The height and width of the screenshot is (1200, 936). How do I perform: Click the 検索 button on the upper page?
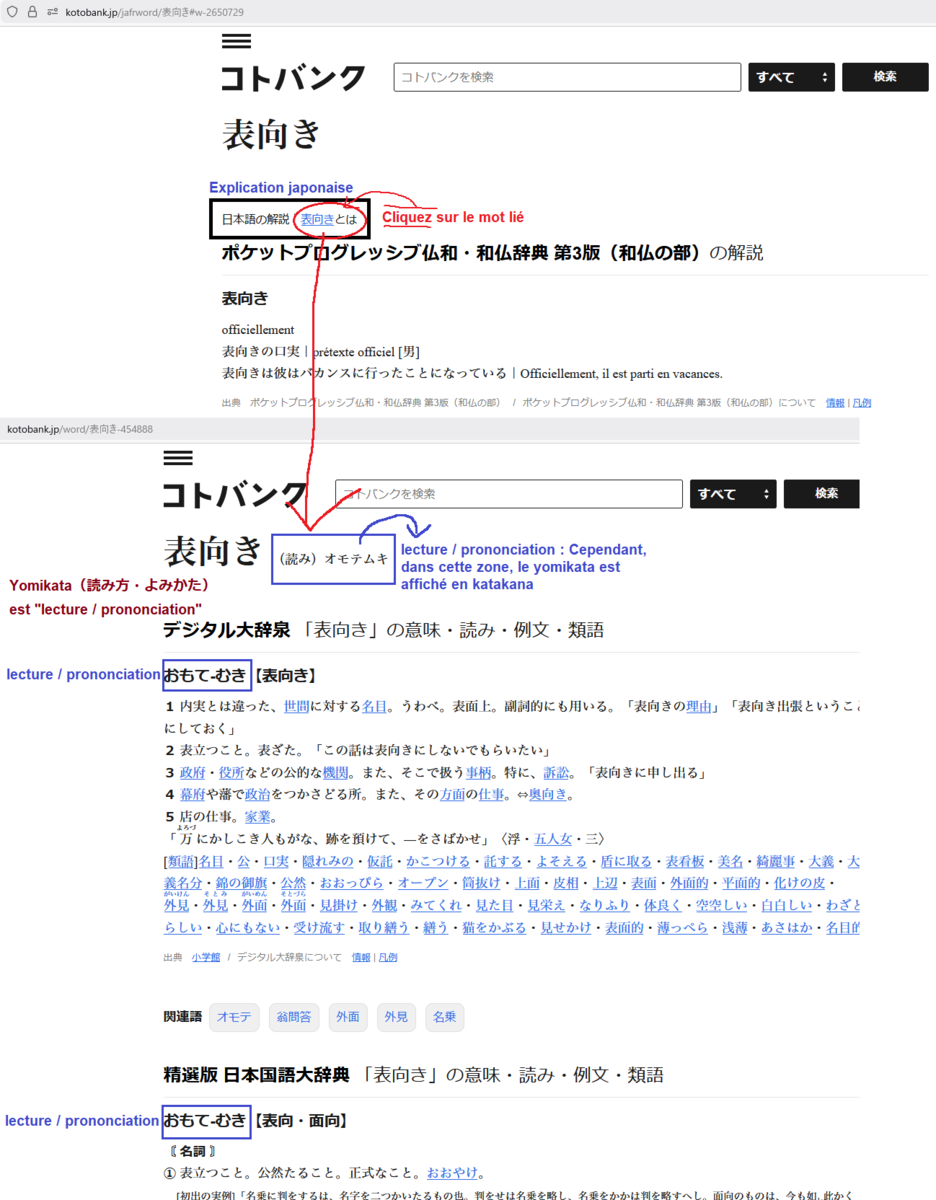tap(885, 77)
